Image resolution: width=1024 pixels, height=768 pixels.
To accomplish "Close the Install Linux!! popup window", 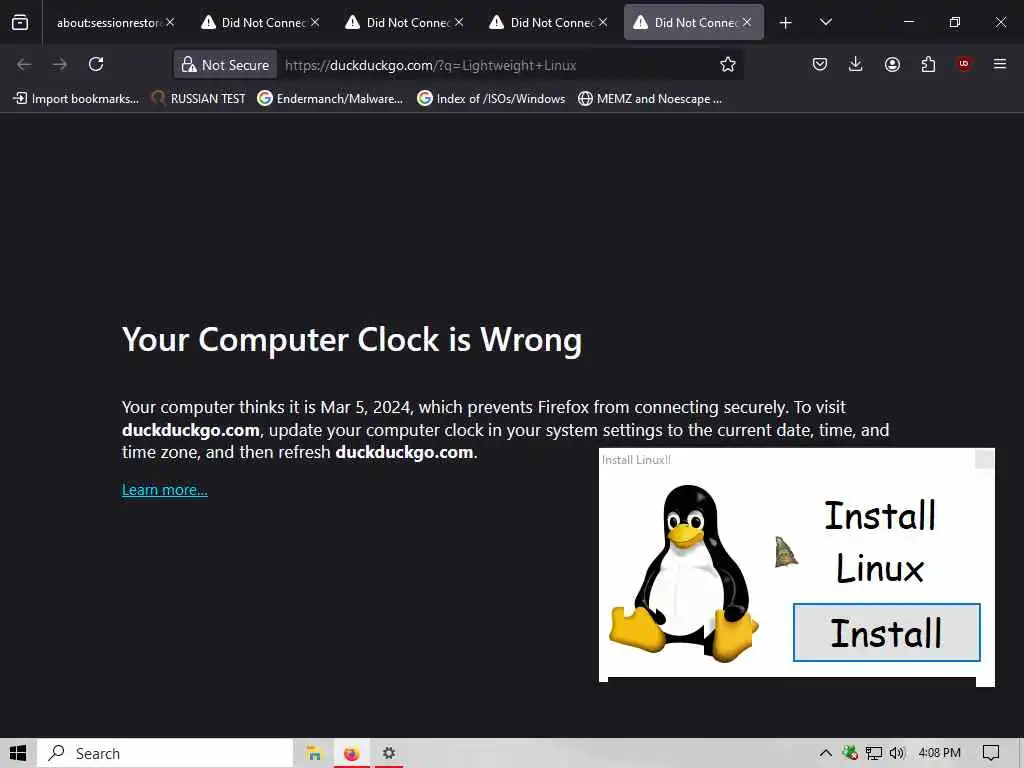I will pyautogui.click(x=984, y=459).
